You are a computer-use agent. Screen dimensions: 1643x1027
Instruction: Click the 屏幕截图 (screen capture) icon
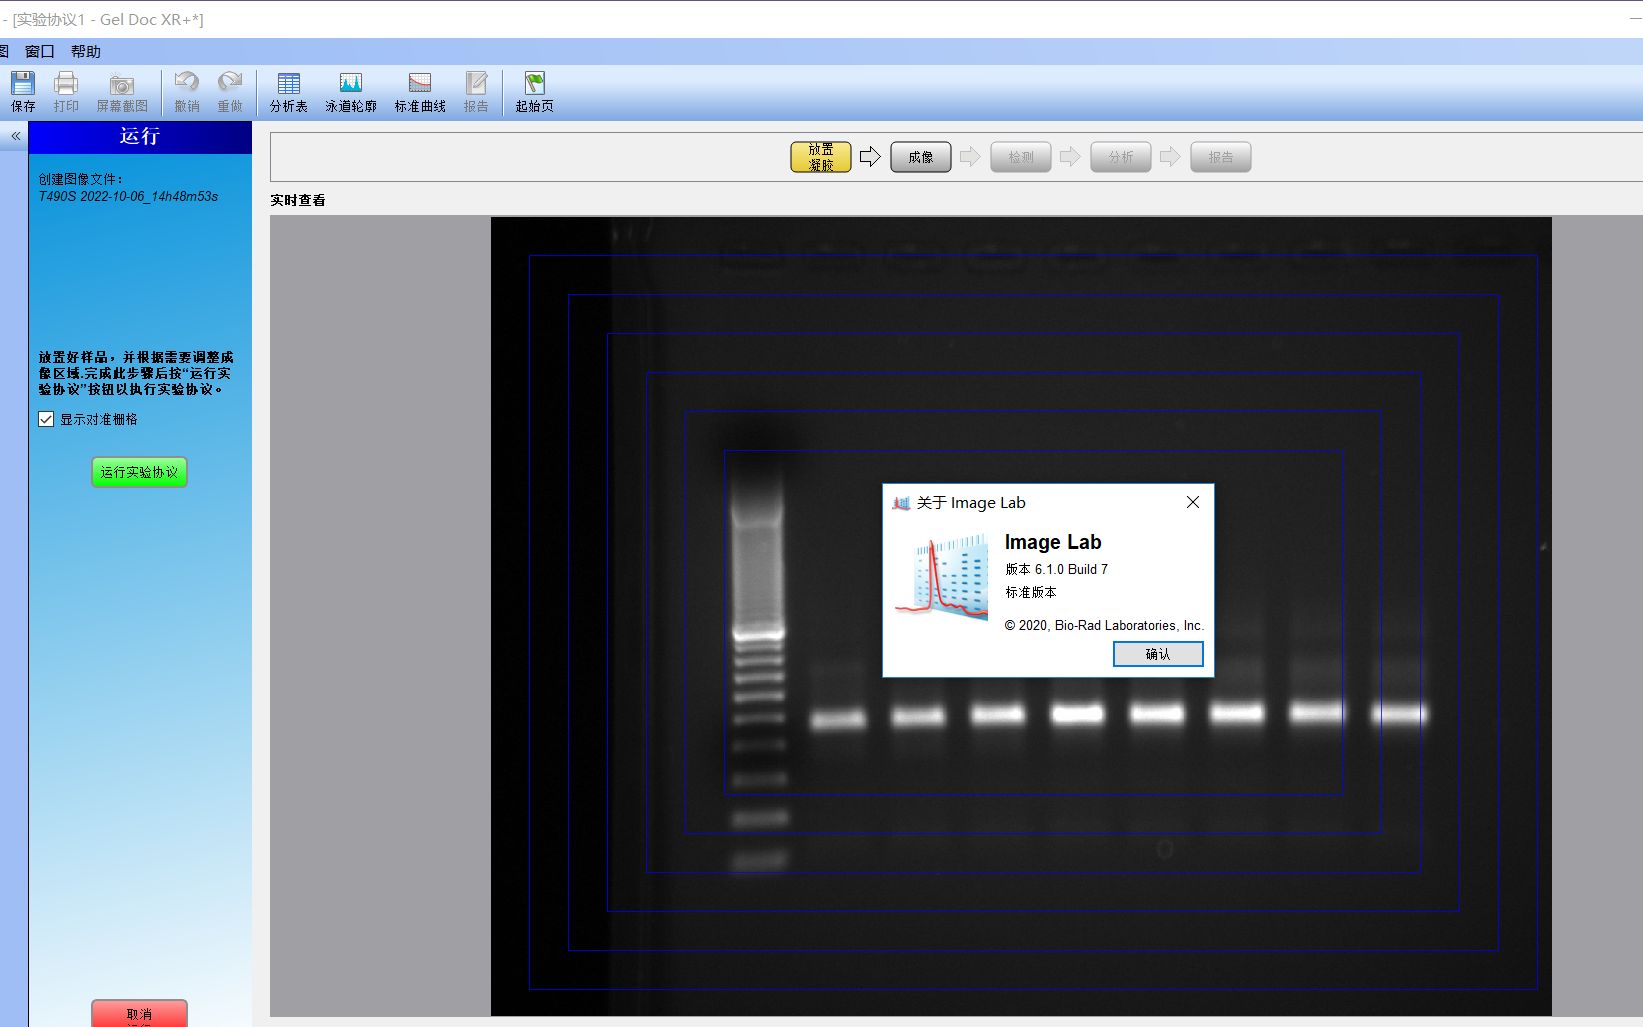pyautogui.click(x=121, y=92)
